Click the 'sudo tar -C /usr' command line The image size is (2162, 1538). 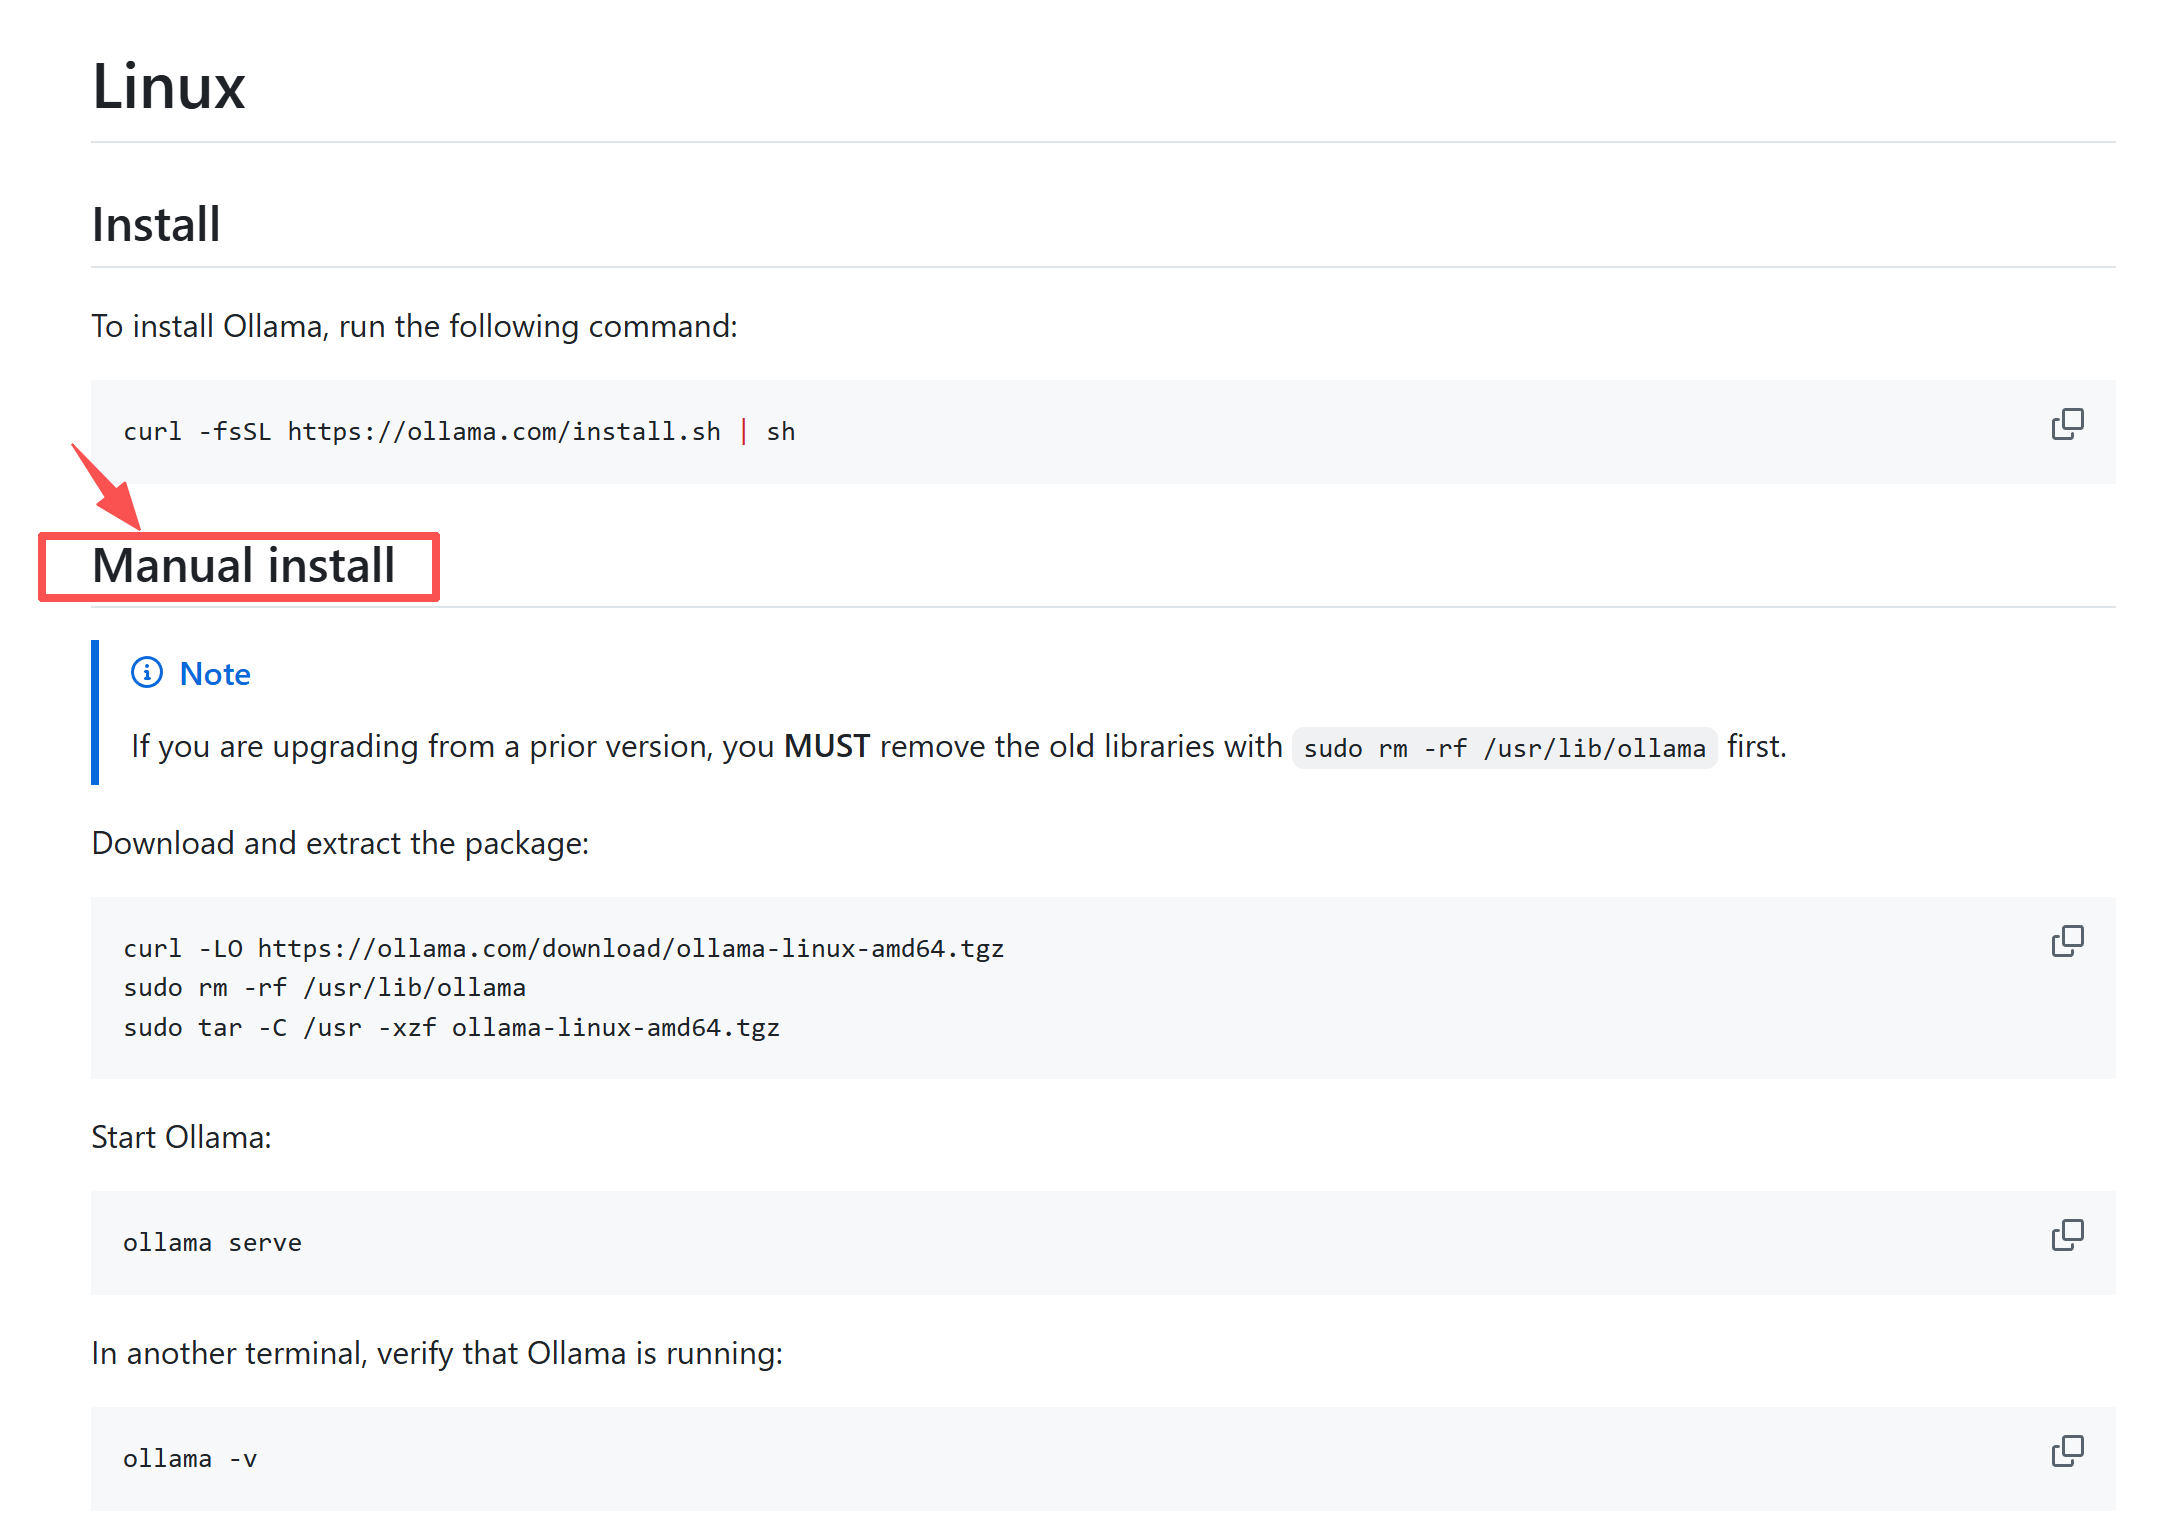[x=451, y=1028]
